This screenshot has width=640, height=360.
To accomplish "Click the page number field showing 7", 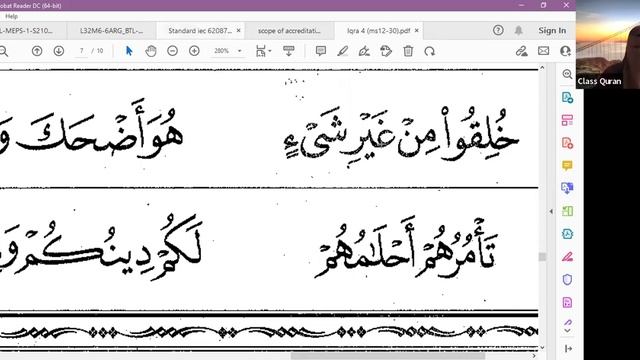I will point(82,51).
